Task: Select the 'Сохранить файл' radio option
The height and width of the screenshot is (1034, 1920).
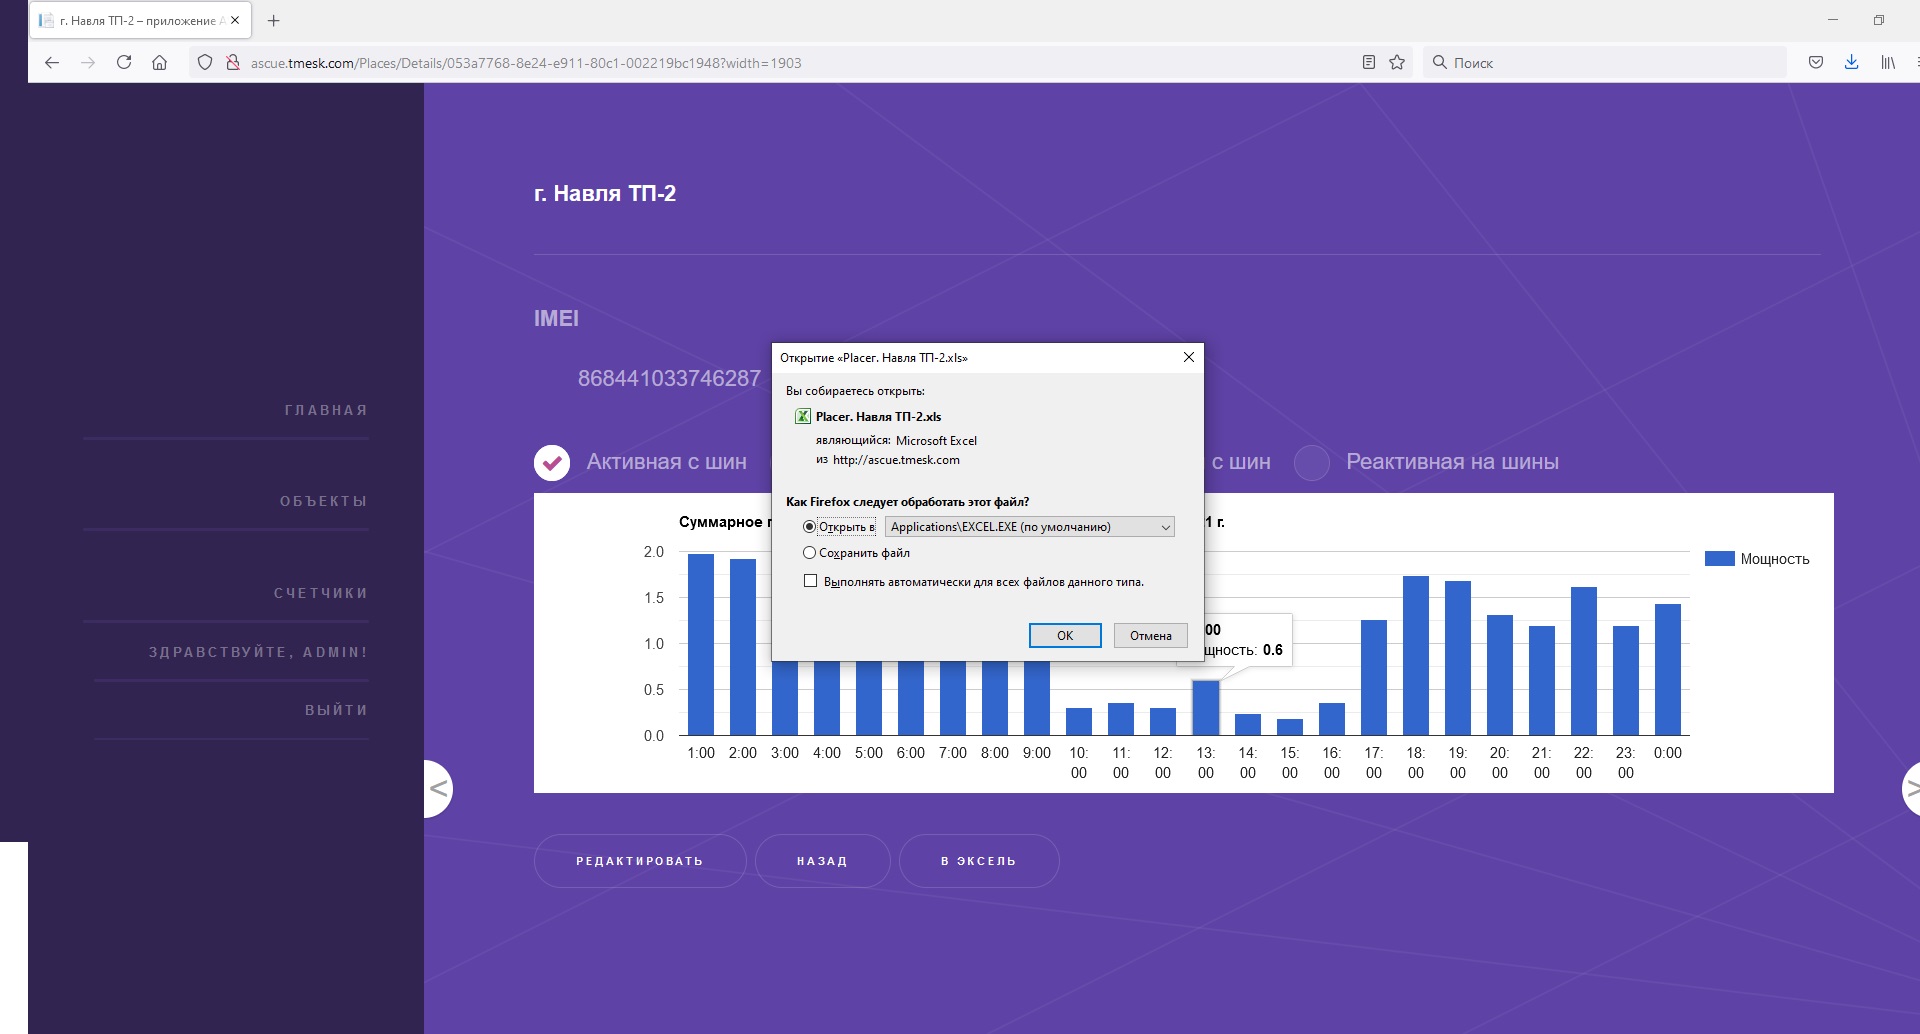Action: (x=809, y=553)
